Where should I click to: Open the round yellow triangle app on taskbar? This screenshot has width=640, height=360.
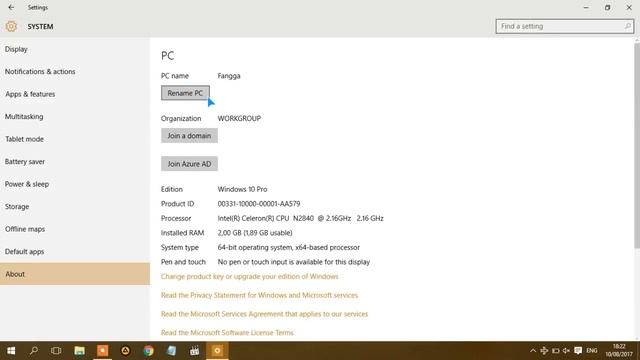[125, 351]
